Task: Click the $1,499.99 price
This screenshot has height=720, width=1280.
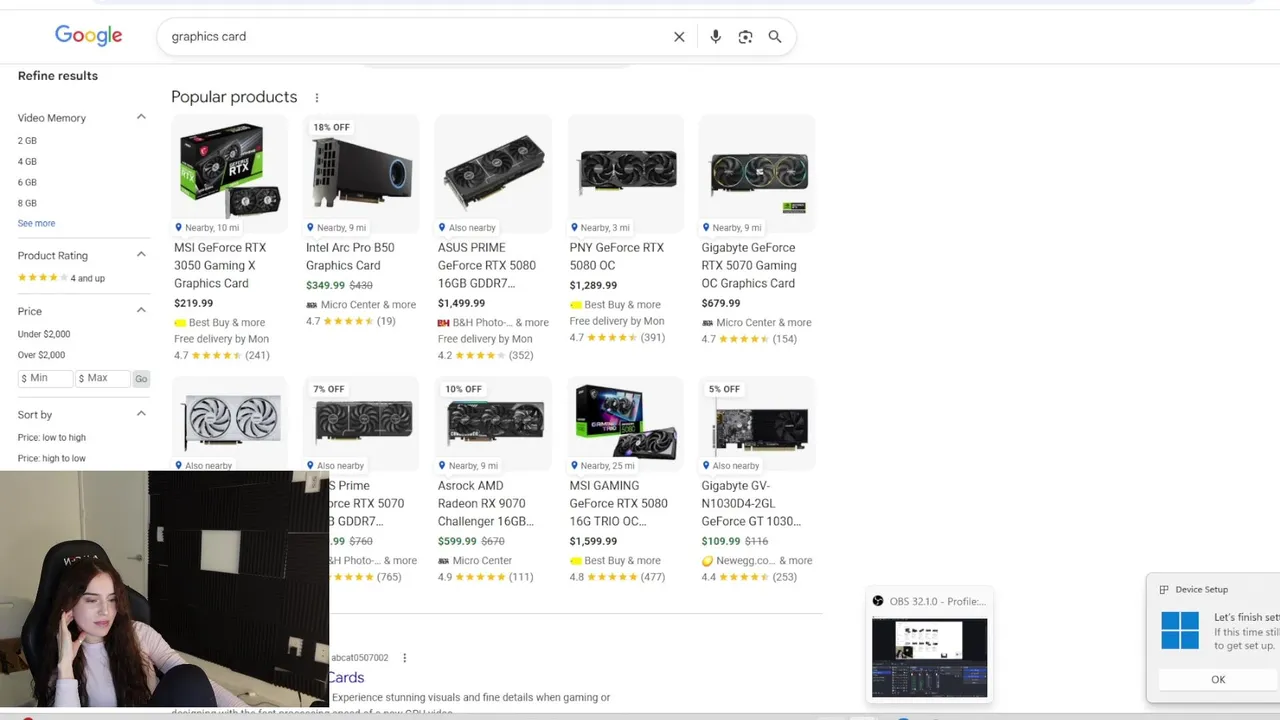Action: point(461,304)
